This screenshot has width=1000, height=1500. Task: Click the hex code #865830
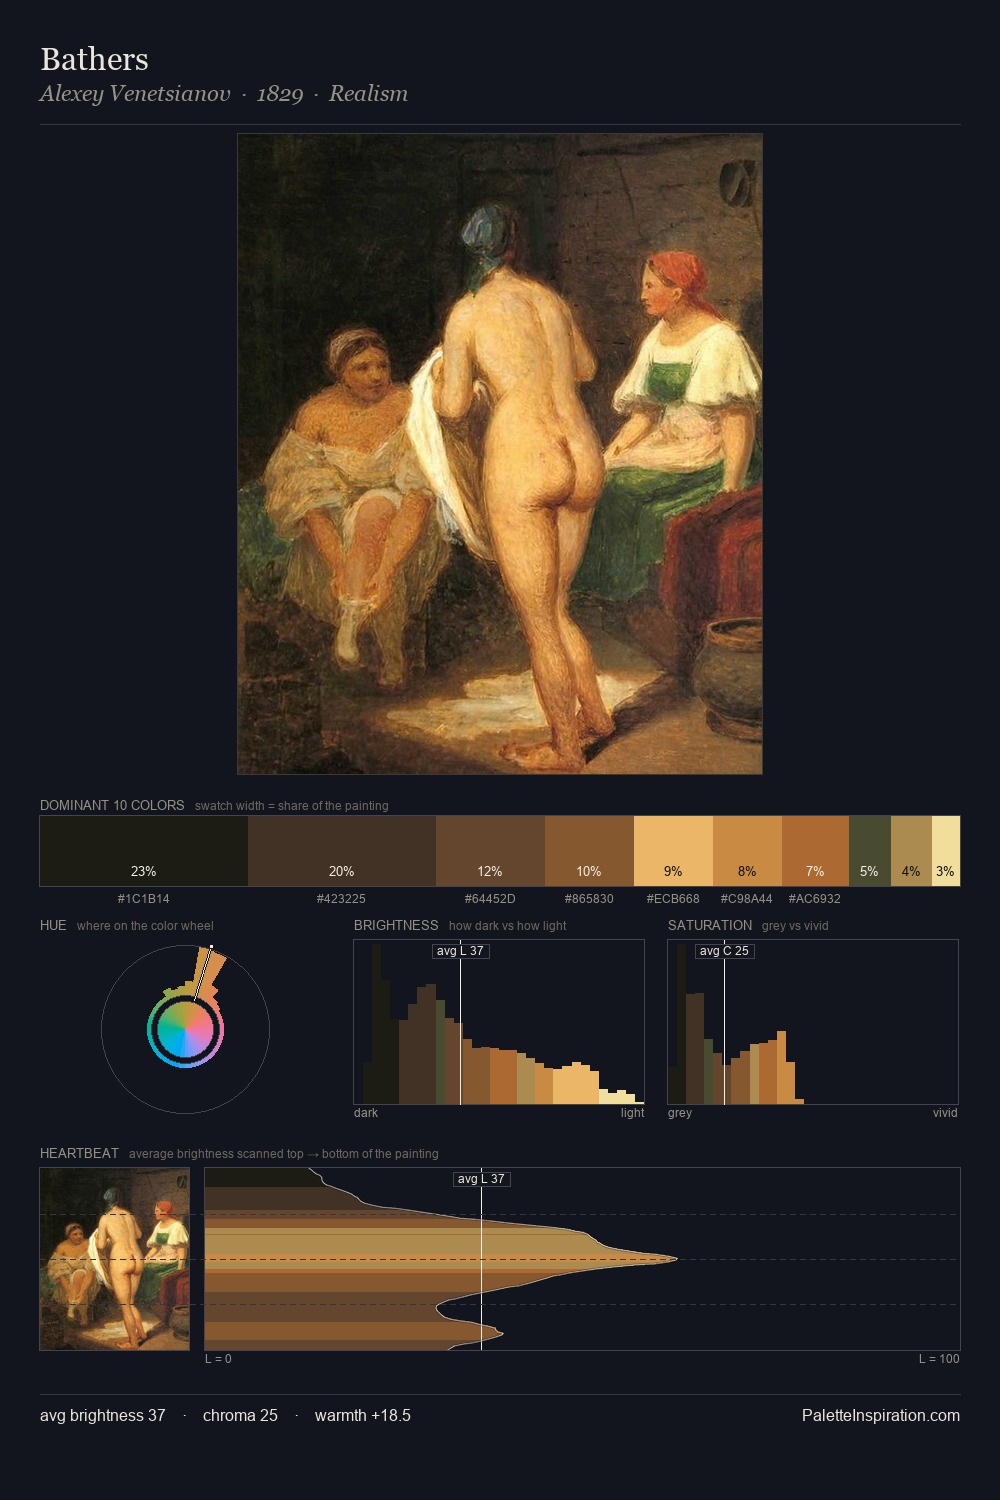tap(589, 899)
